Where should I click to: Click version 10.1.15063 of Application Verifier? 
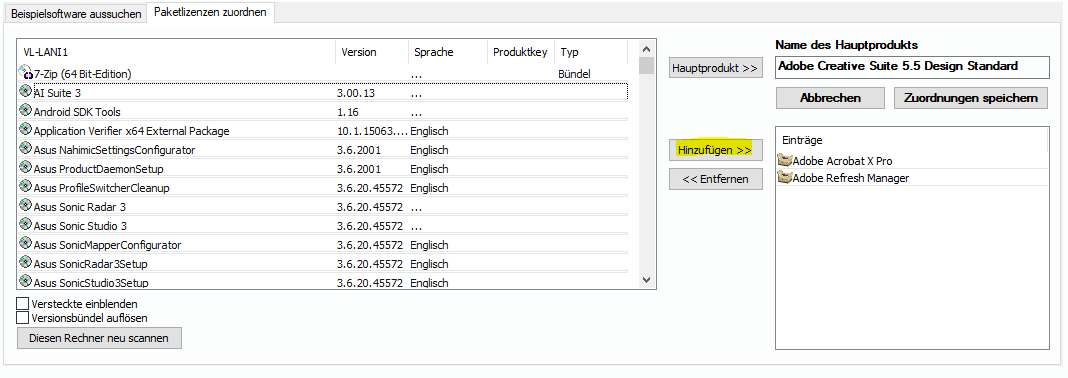coord(372,131)
